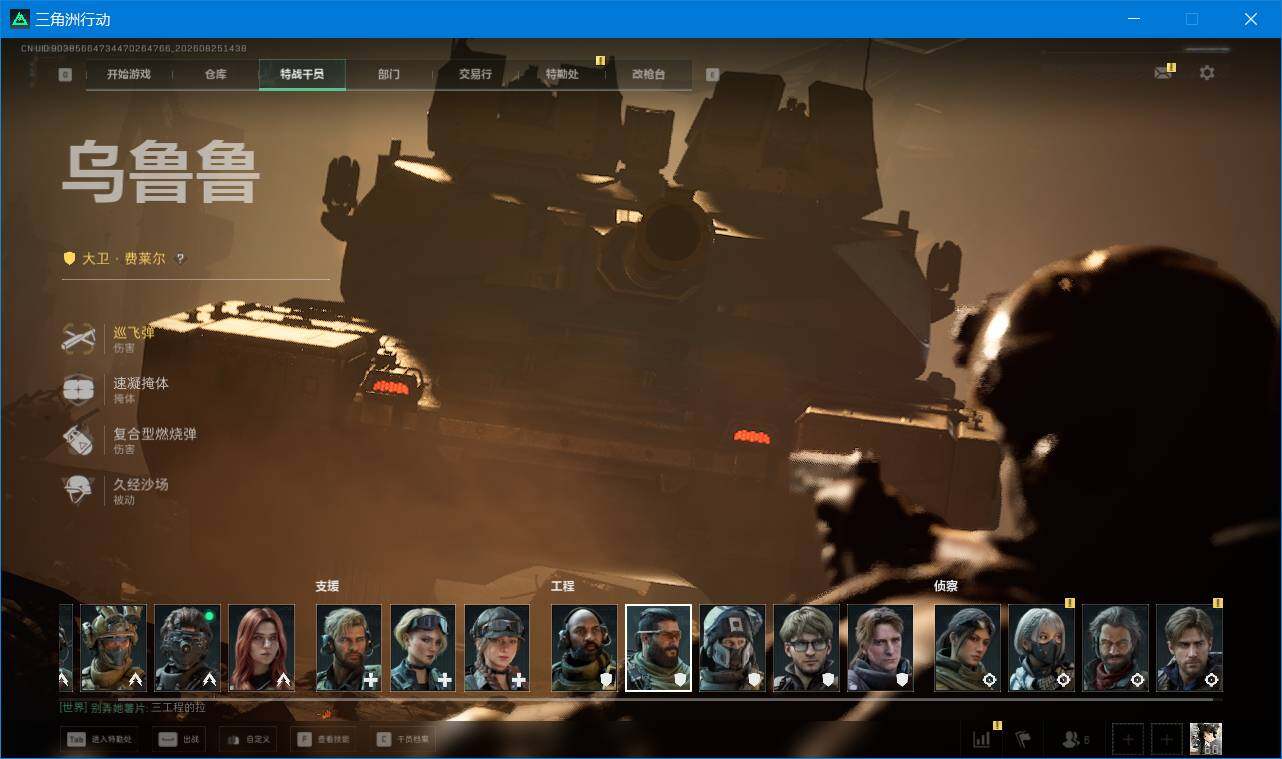Screen dimensions: 1282x759
Task: Select the 复合型燃烧弹 incendiary skill icon
Action: tap(78, 440)
